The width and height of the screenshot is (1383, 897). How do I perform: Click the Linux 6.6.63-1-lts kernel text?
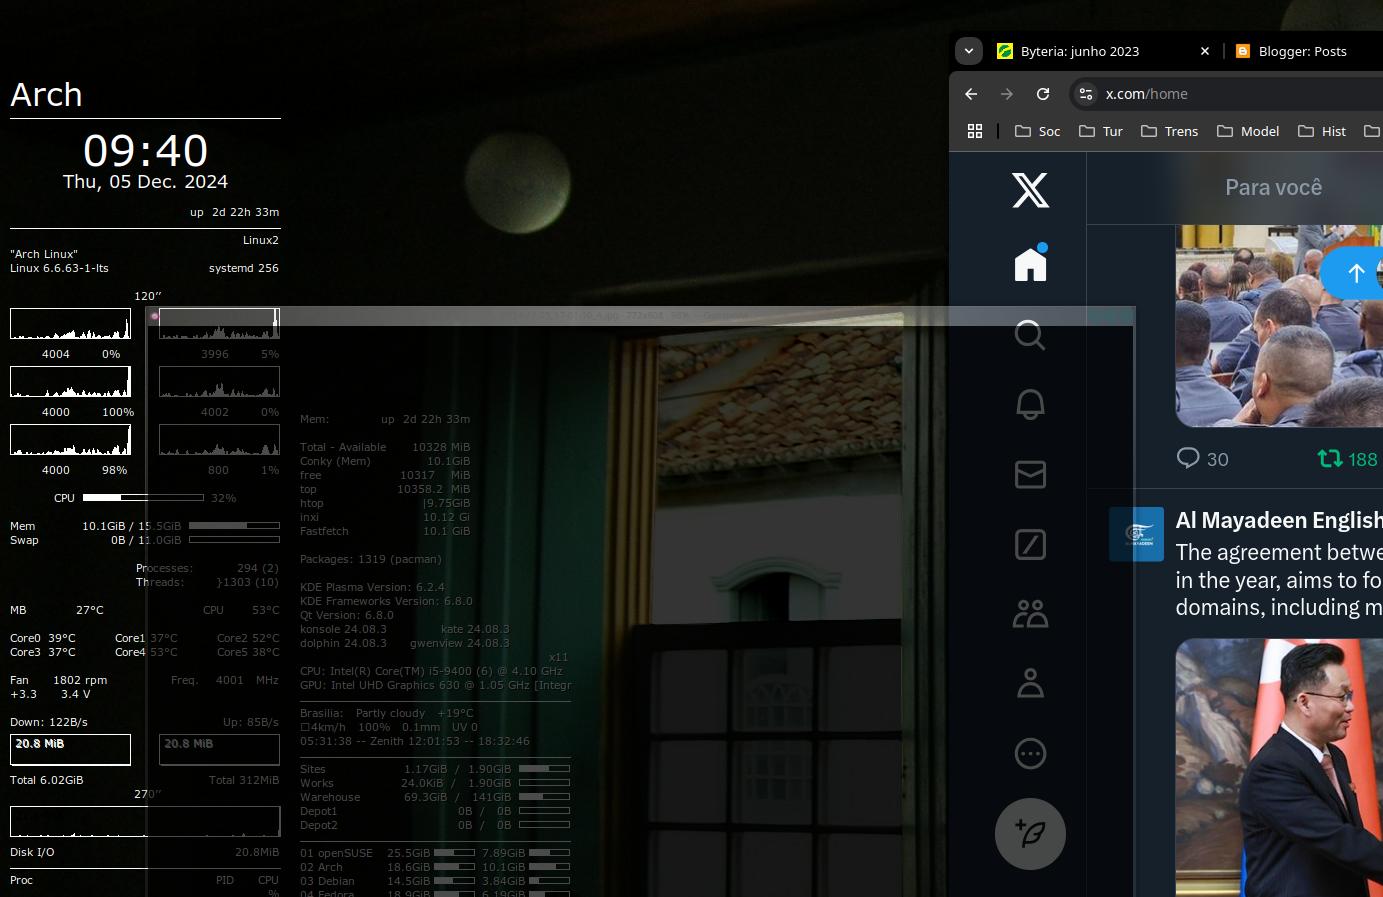[59, 268]
